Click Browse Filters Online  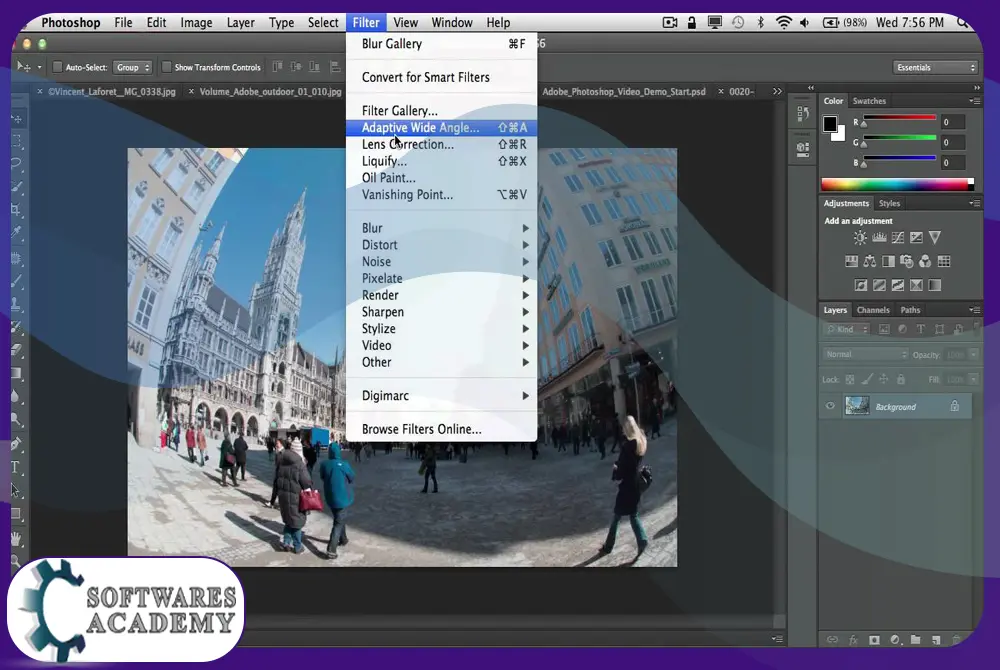click(442, 429)
